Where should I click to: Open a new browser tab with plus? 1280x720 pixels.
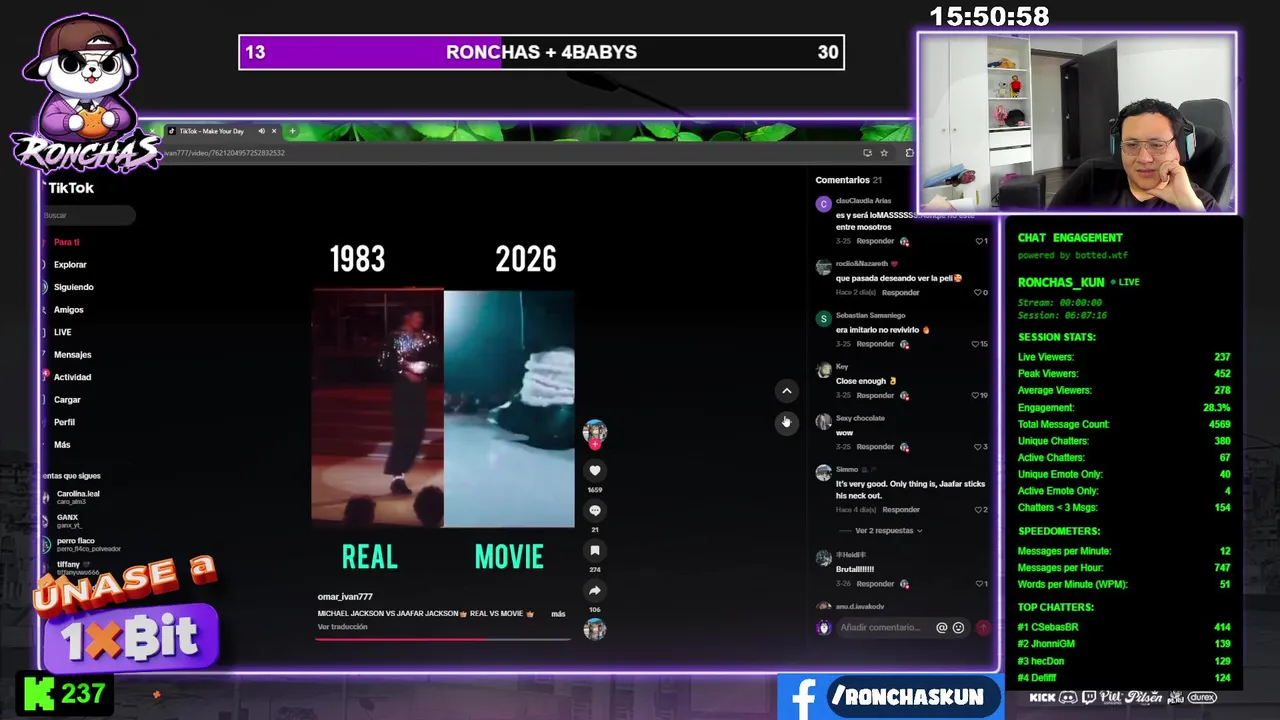pos(292,131)
